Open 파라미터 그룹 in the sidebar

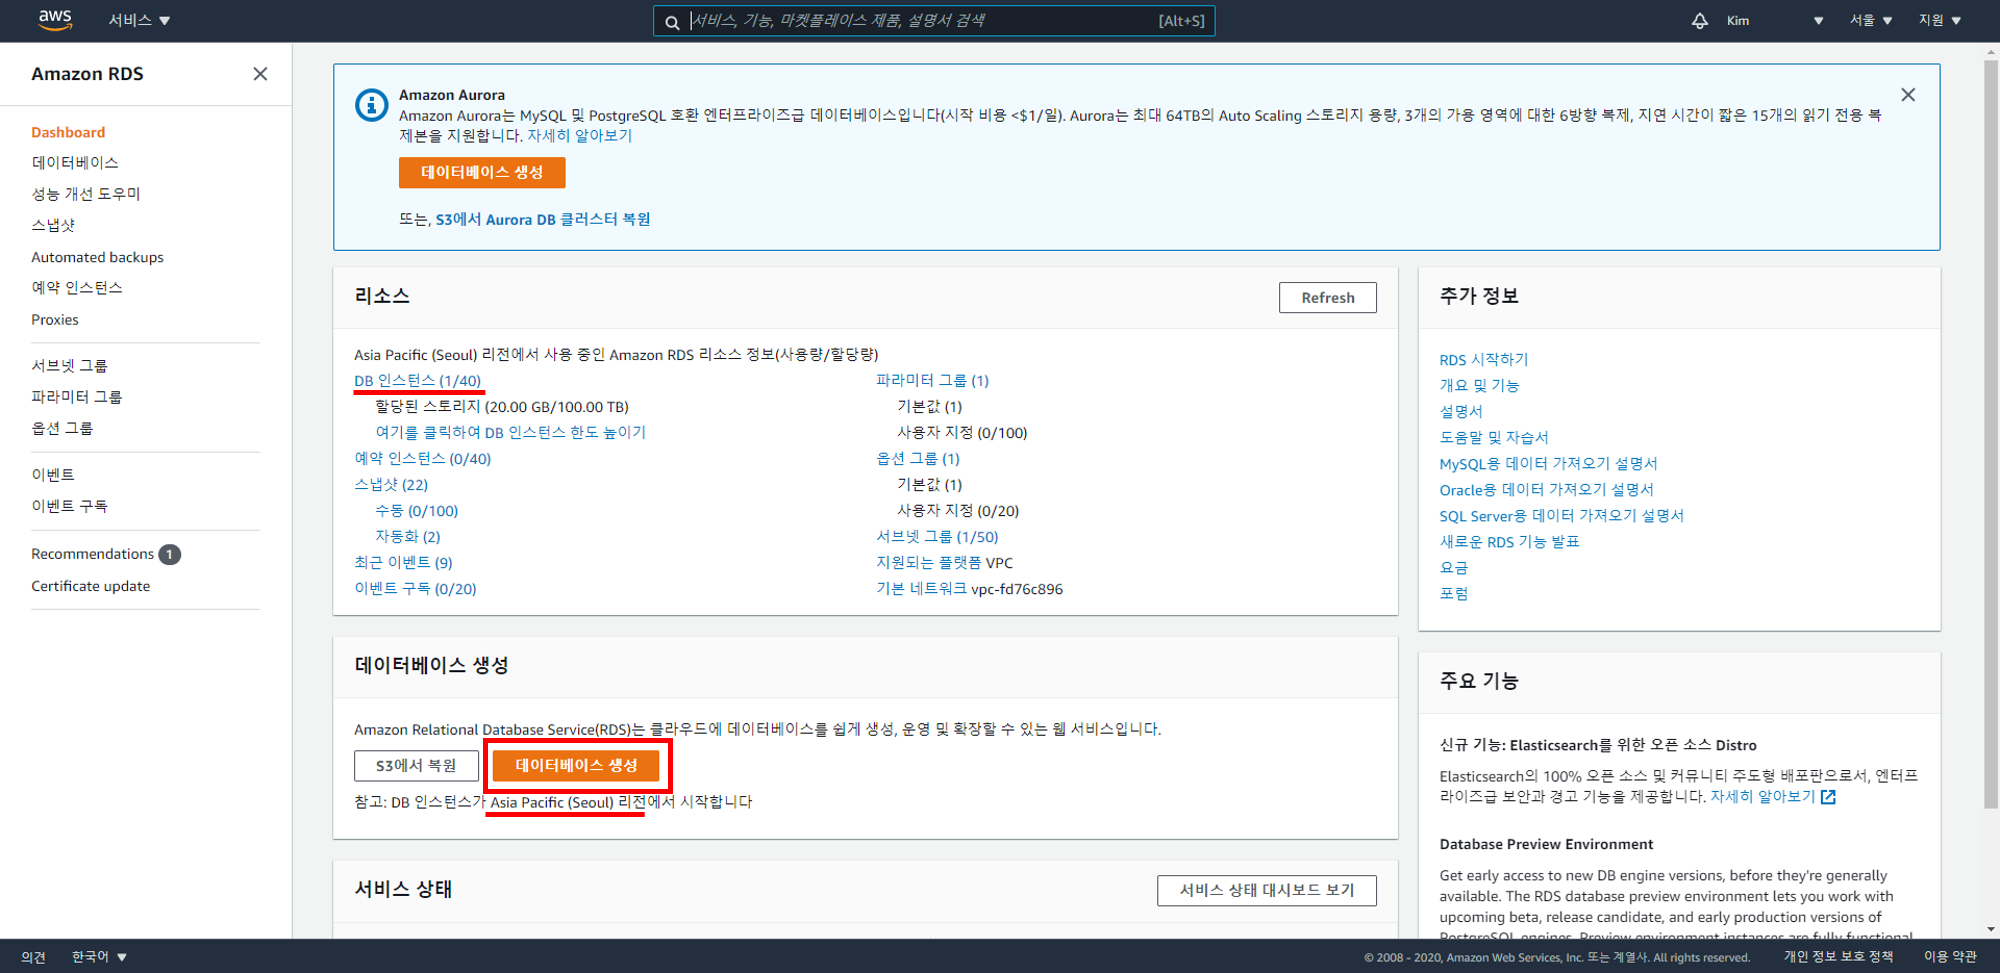[x=76, y=397]
